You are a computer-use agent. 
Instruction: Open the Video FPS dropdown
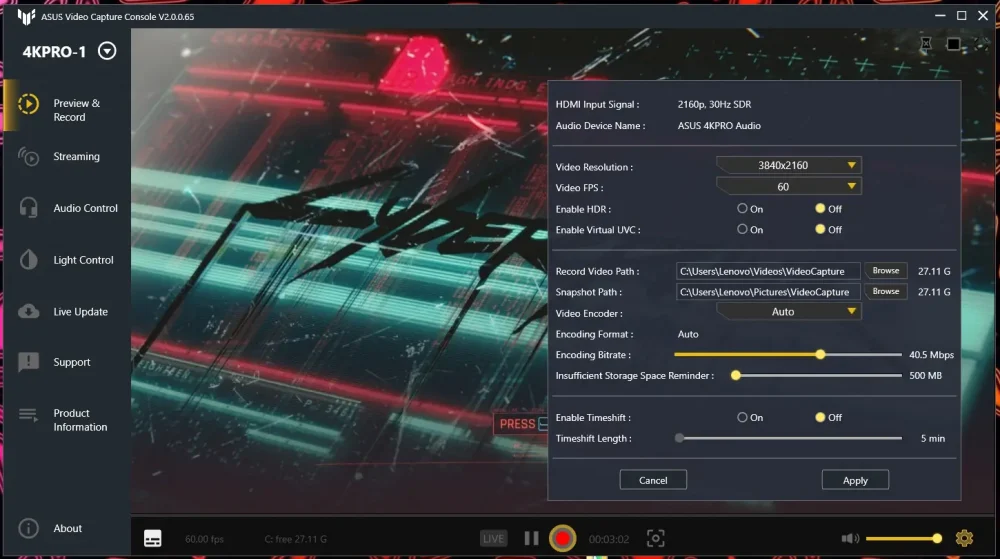tap(788, 187)
